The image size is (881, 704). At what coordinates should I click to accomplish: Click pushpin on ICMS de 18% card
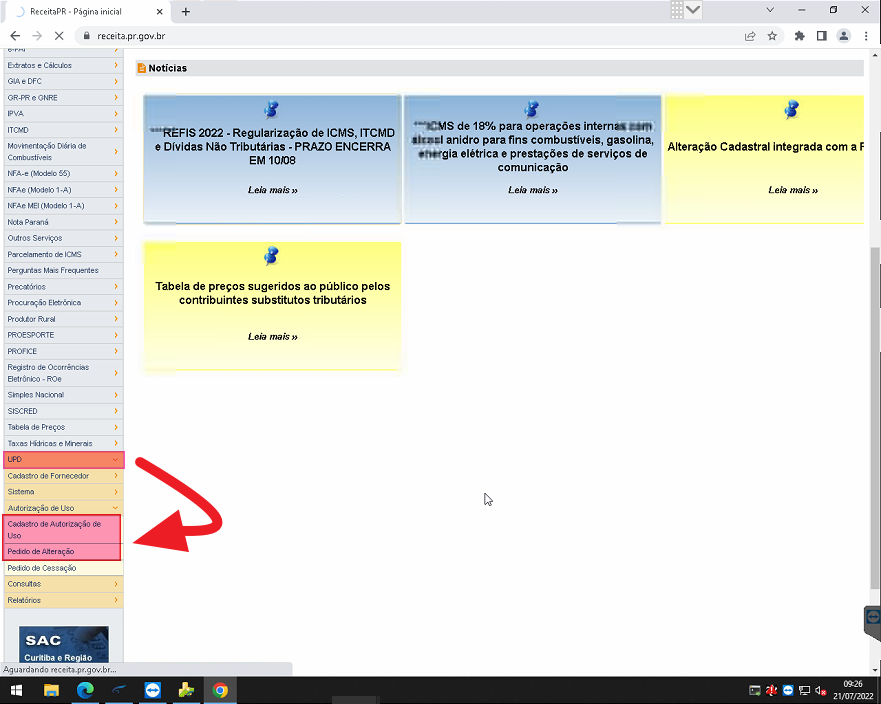(x=532, y=109)
